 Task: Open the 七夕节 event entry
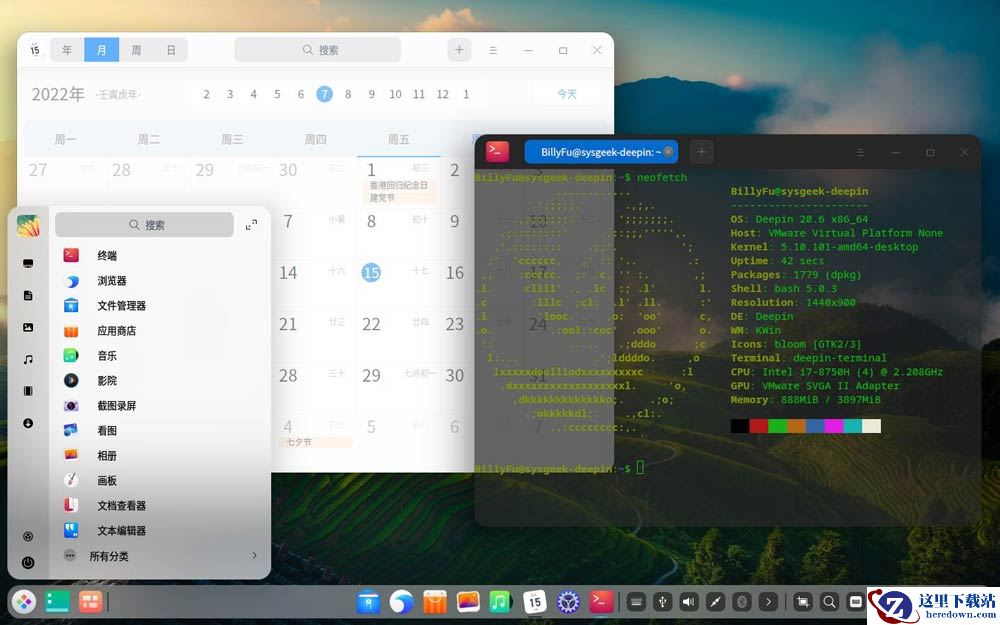[x=316, y=442]
